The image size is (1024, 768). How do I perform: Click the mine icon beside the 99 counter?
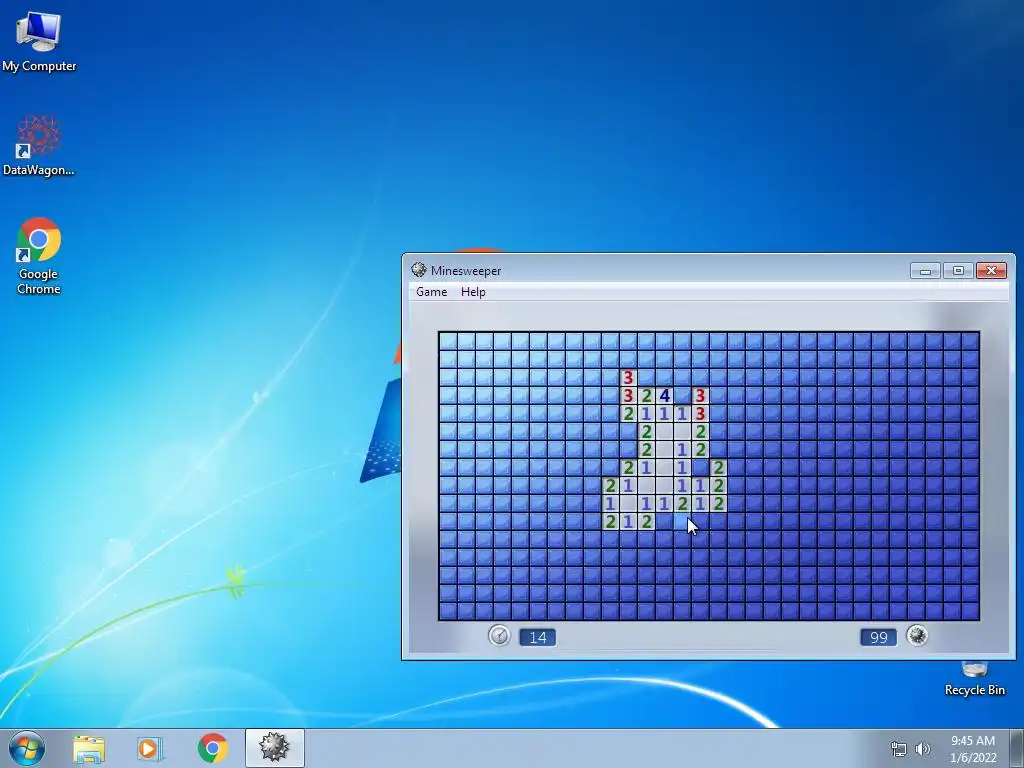point(917,635)
